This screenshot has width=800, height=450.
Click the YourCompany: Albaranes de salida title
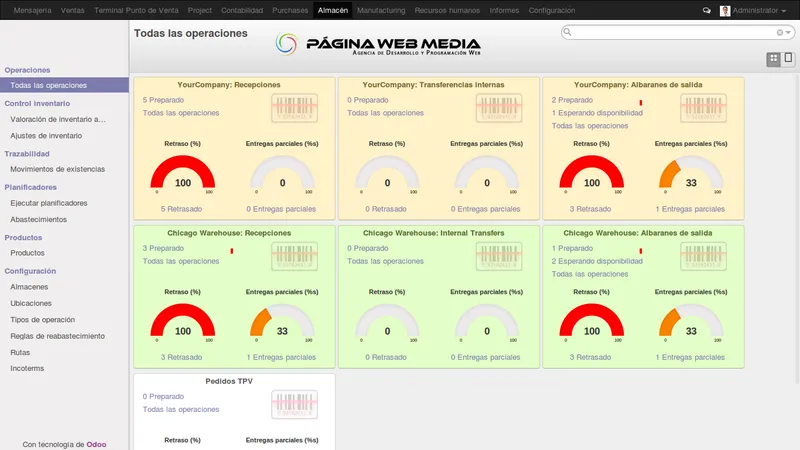(638, 85)
